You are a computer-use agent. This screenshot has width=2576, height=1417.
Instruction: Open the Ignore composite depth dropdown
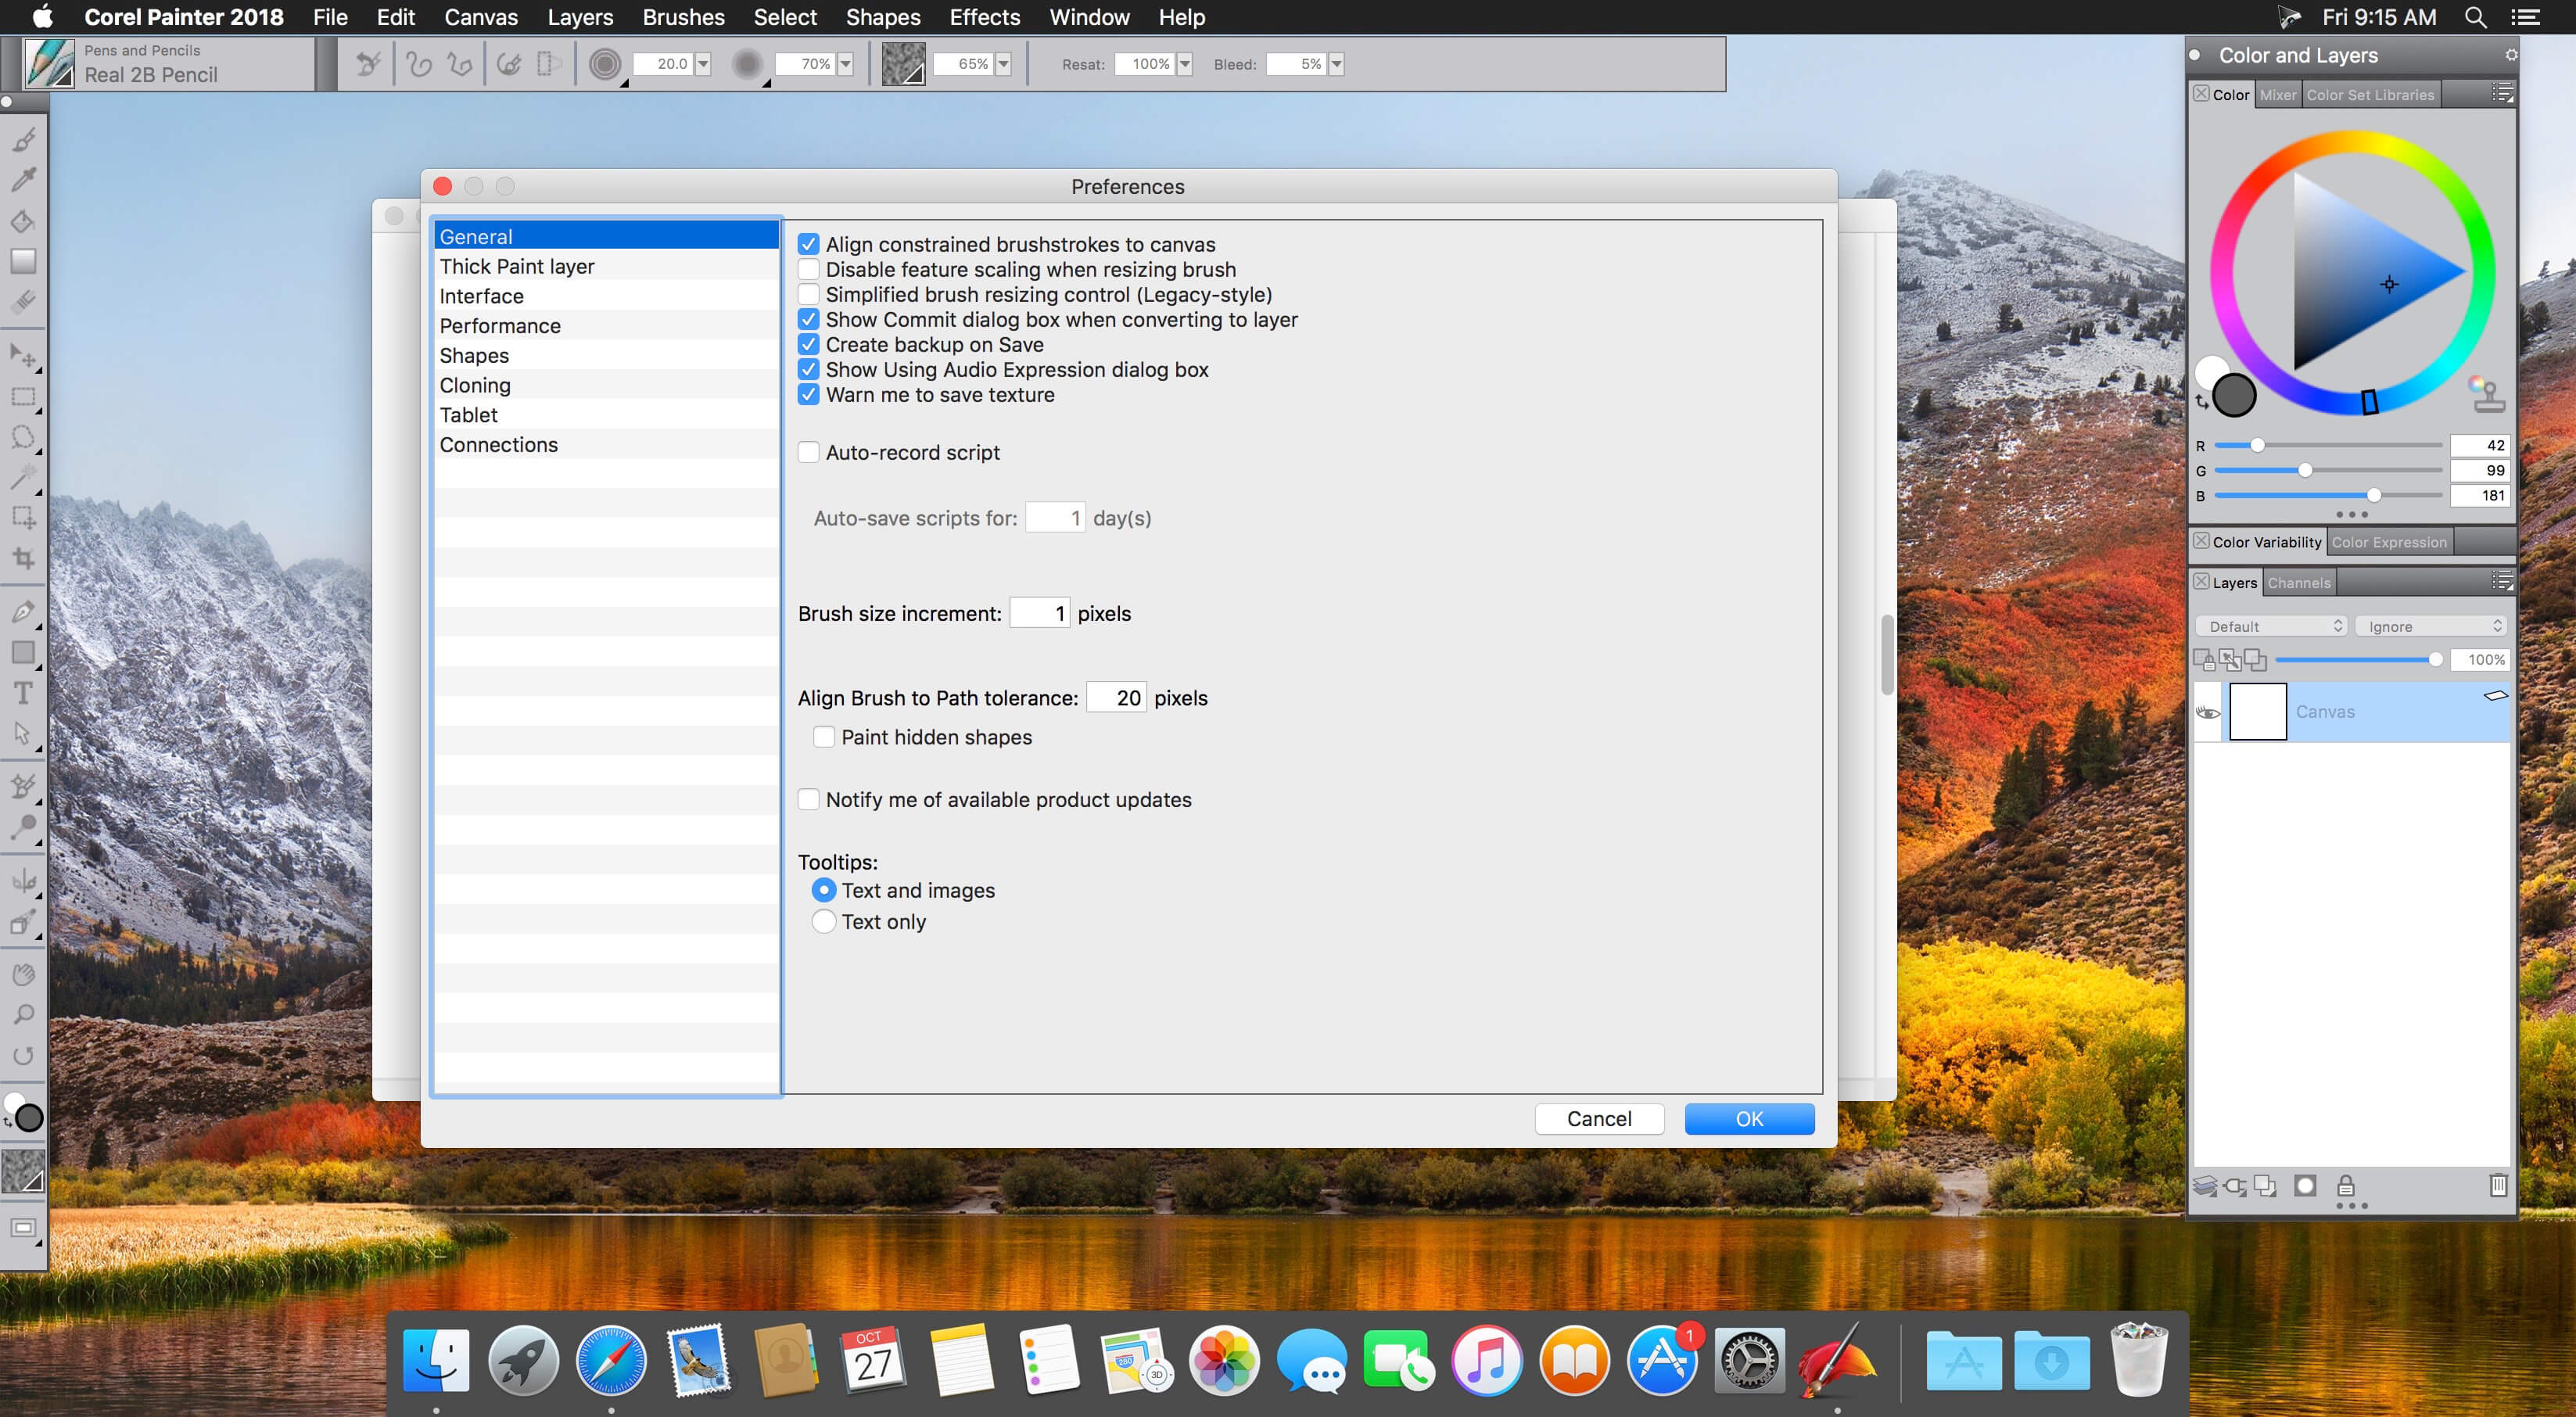(2431, 626)
